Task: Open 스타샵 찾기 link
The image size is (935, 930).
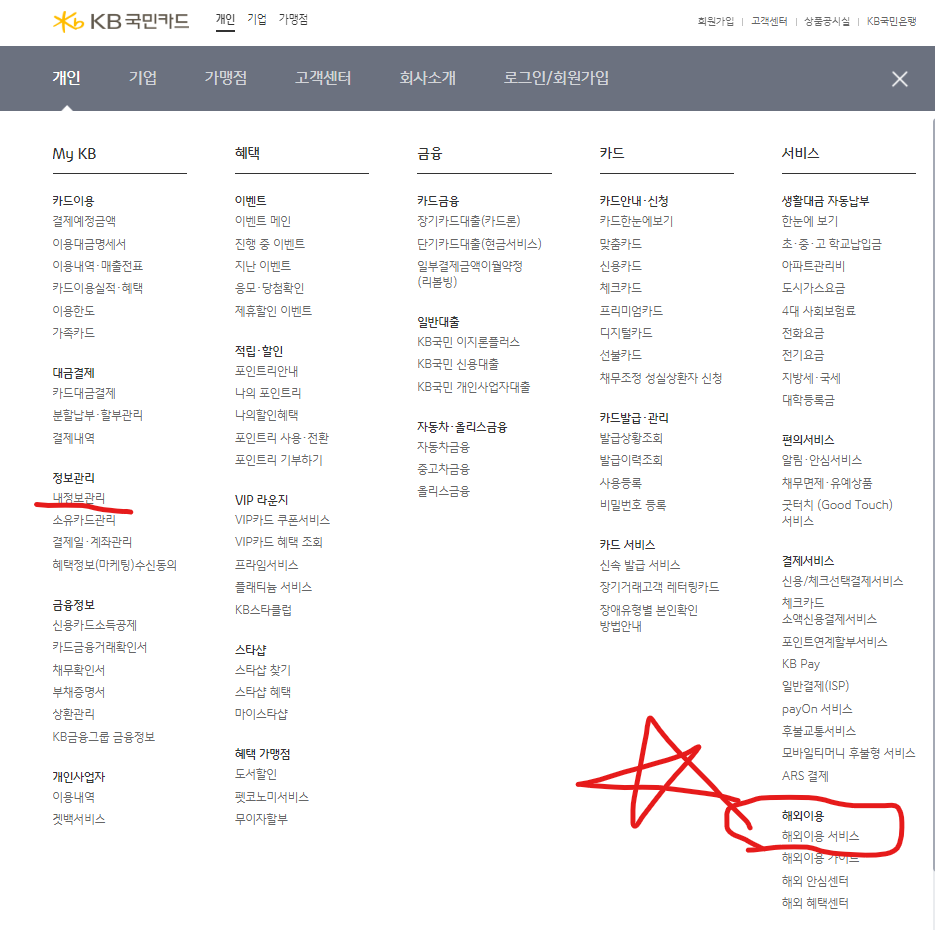Action: [x=263, y=670]
